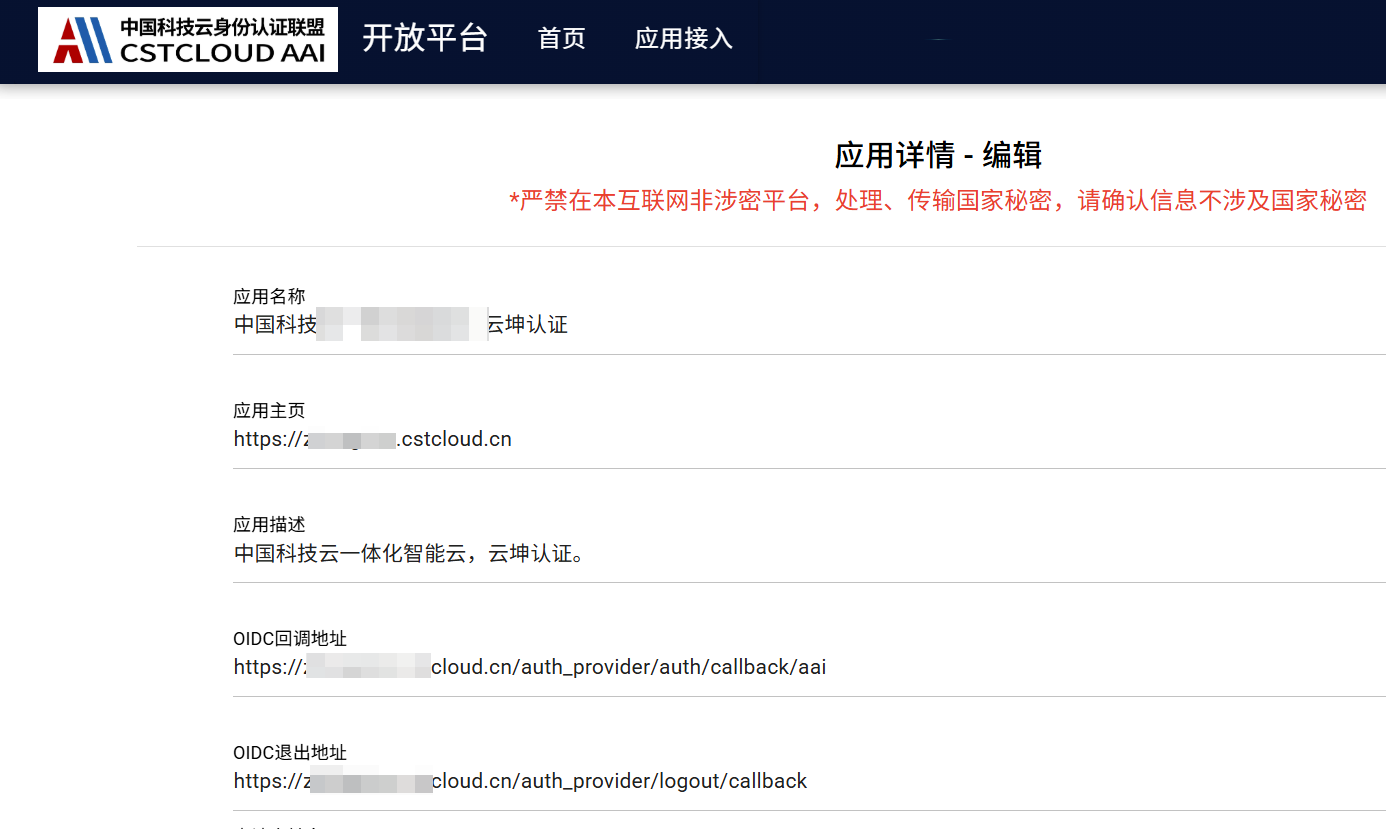Click the OIDC回调地址 label

[290, 639]
